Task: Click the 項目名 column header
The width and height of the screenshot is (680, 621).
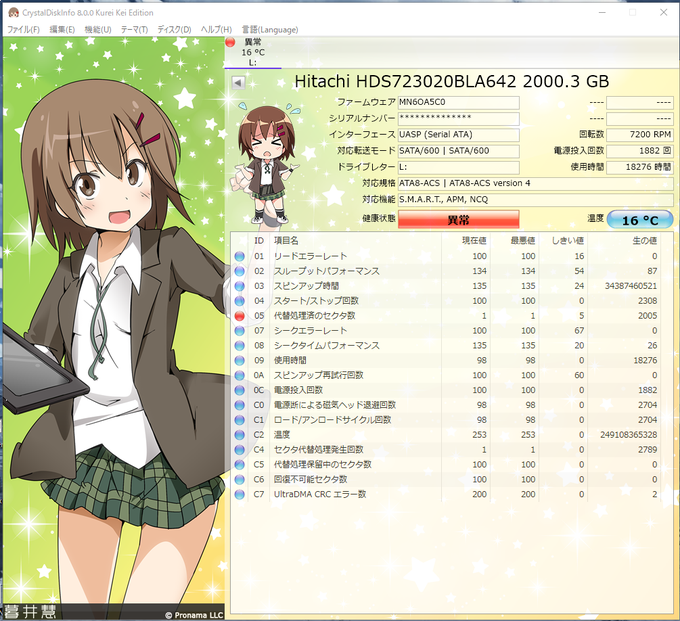Action: (286, 241)
